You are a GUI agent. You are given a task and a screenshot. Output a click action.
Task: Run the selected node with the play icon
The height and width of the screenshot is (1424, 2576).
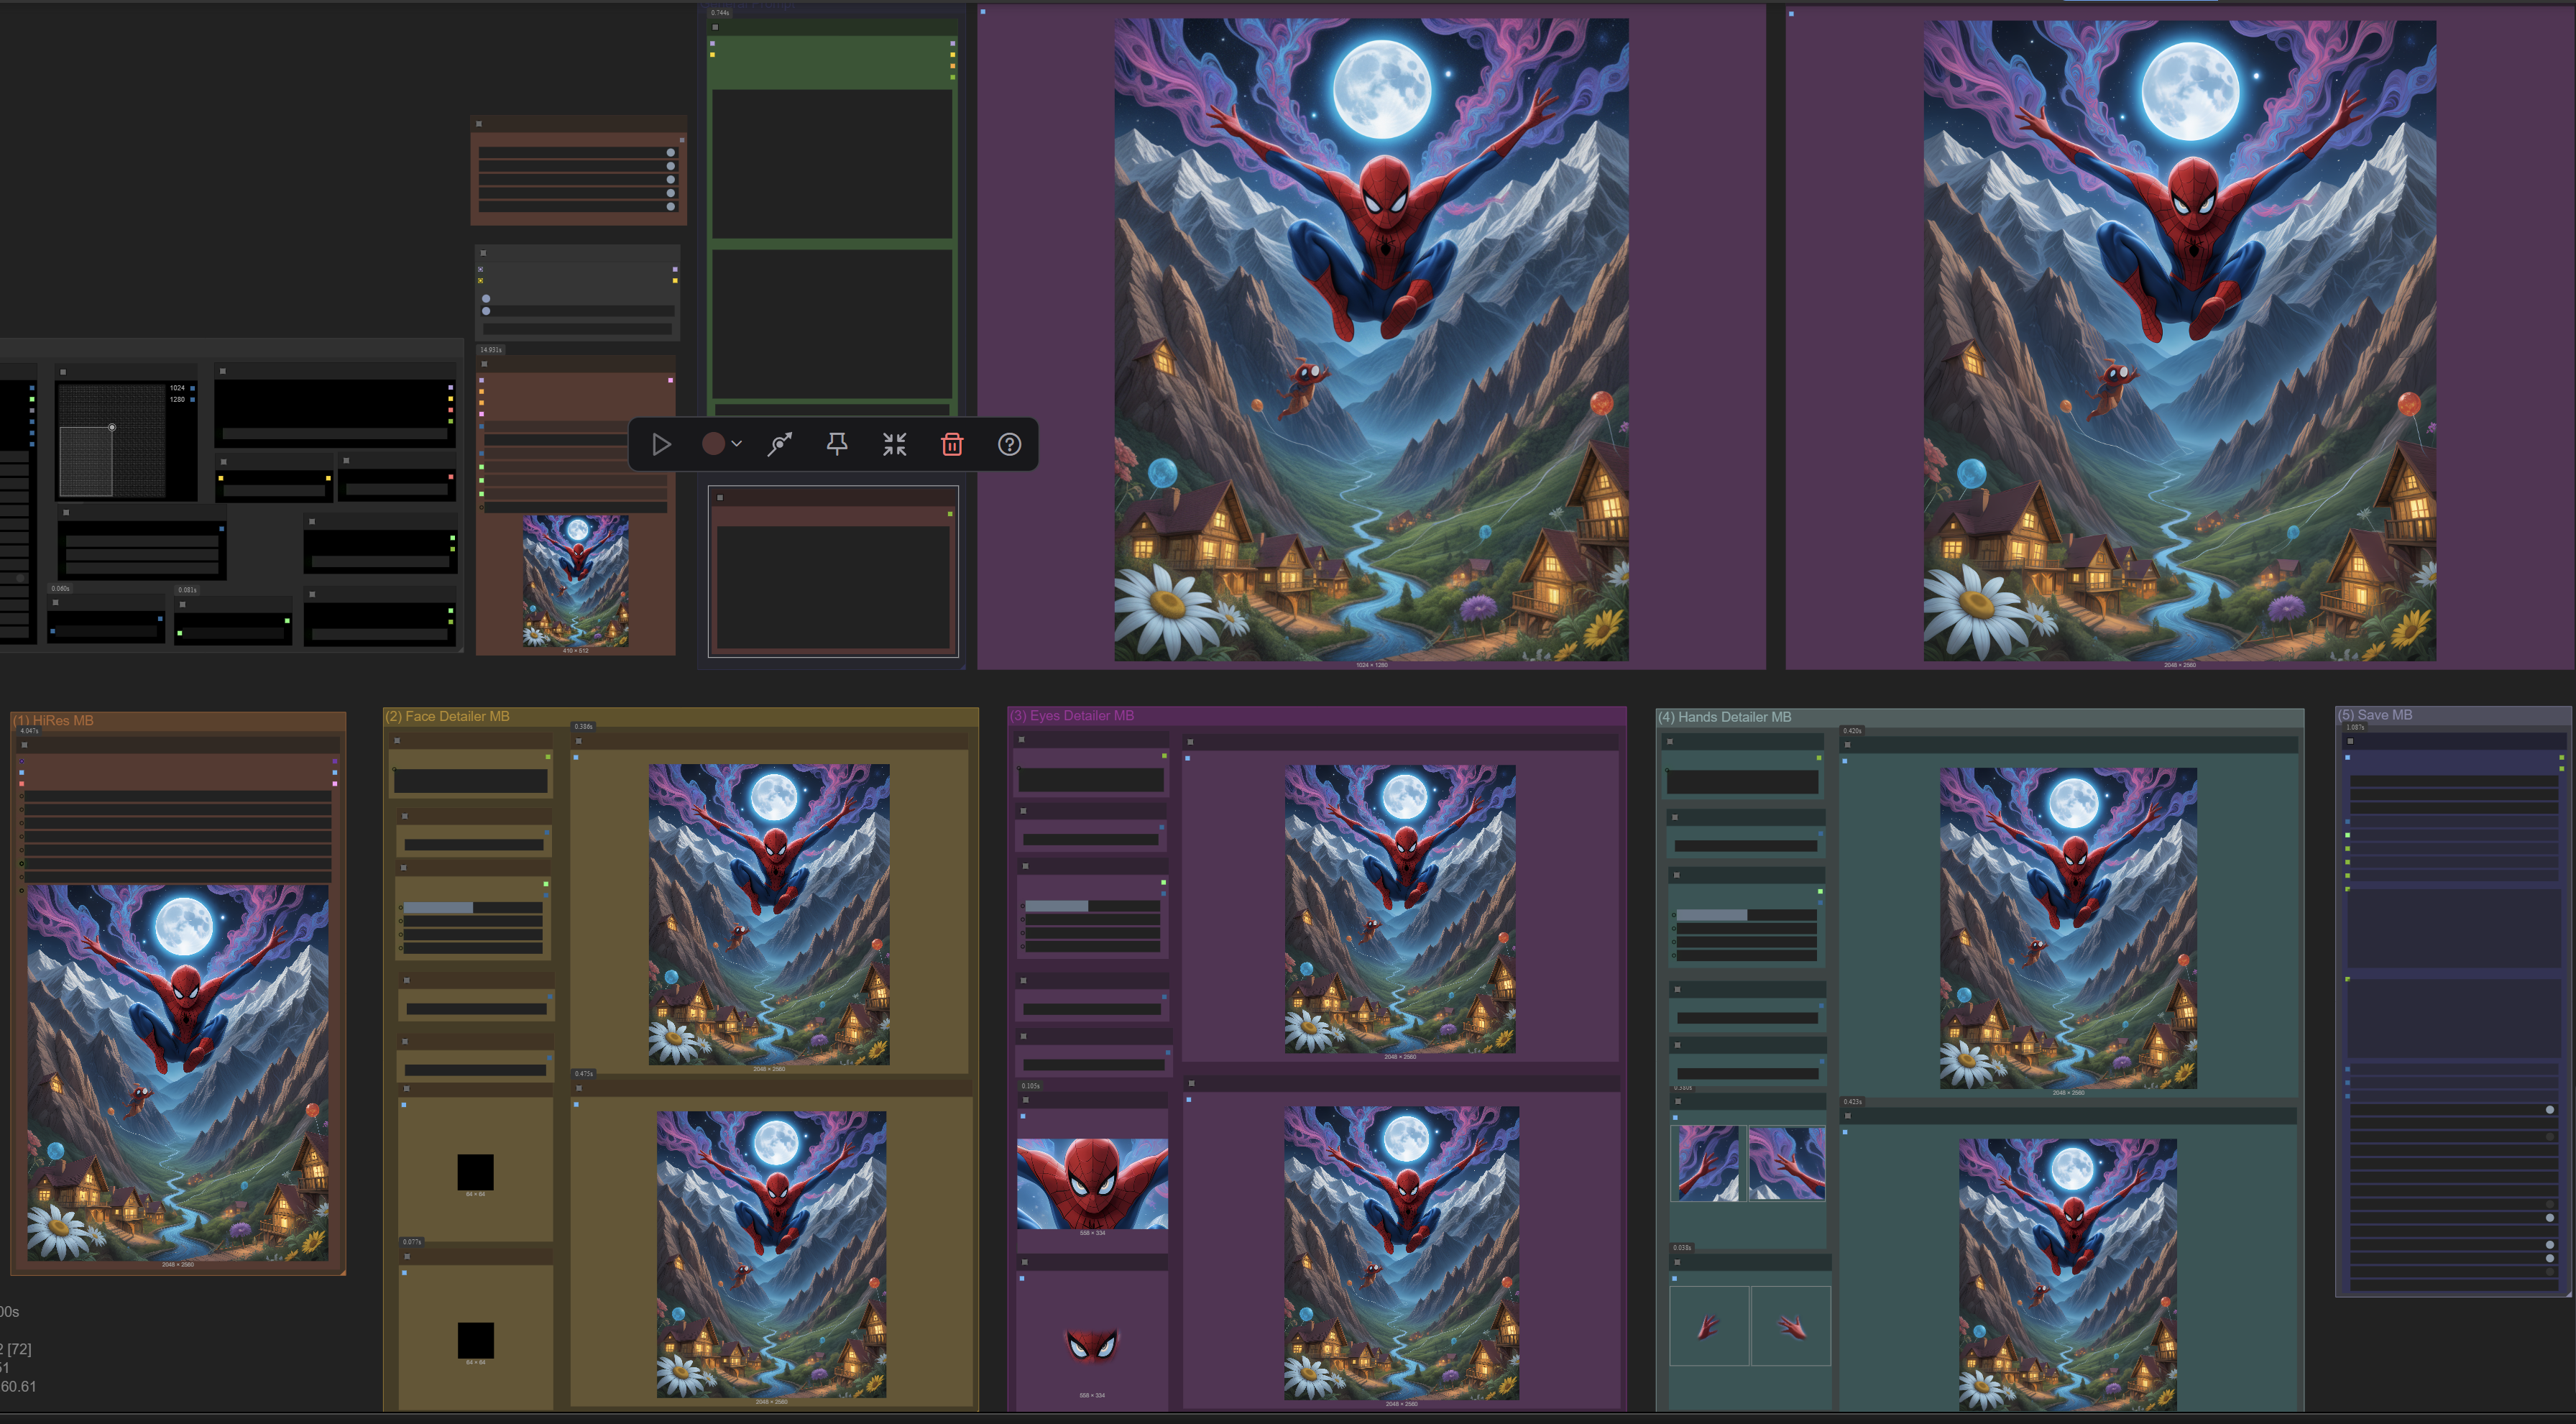[x=661, y=444]
